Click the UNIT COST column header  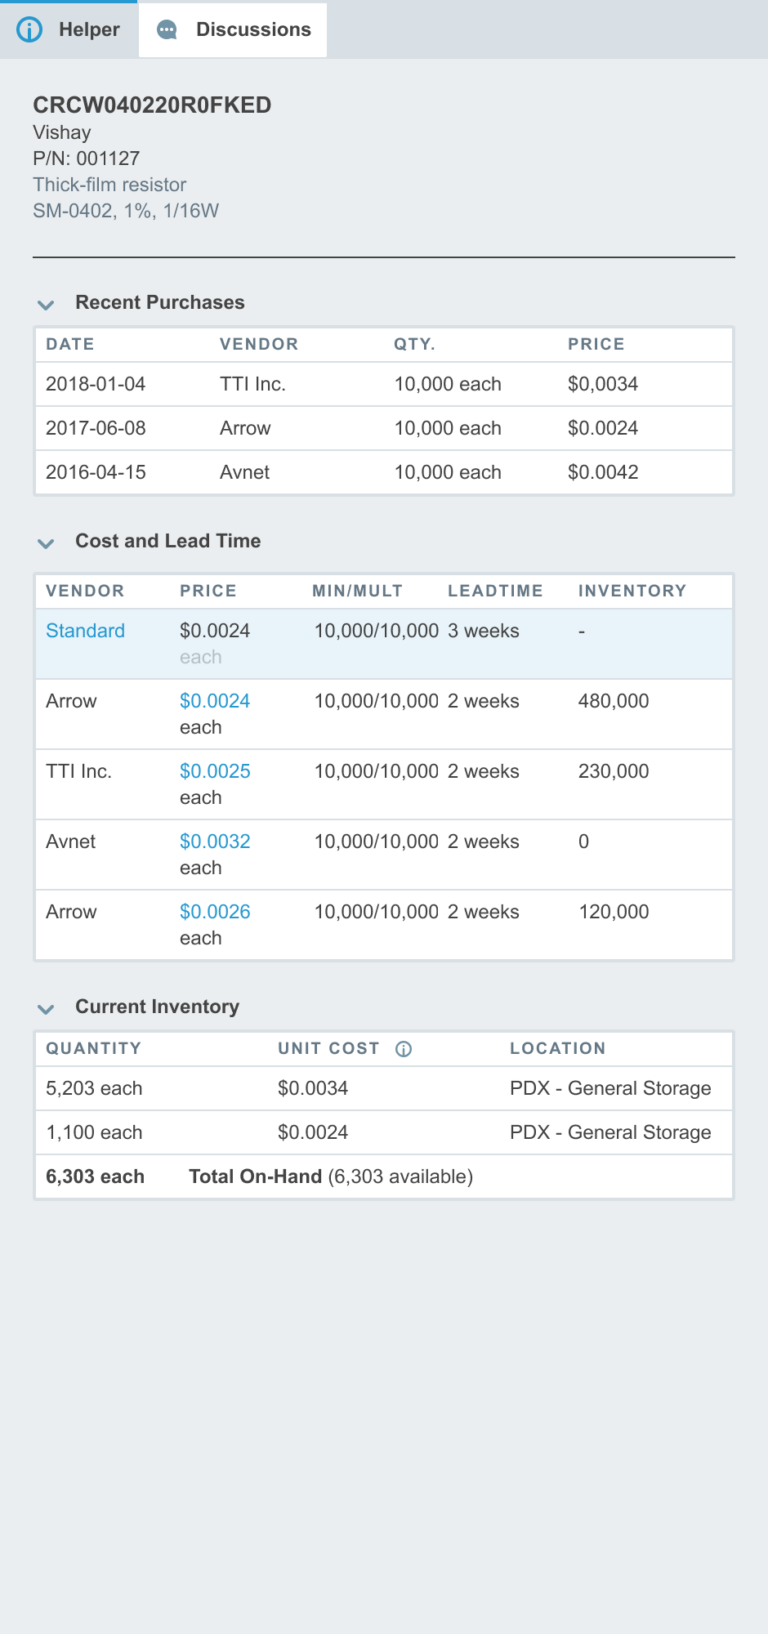coord(329,1048)
